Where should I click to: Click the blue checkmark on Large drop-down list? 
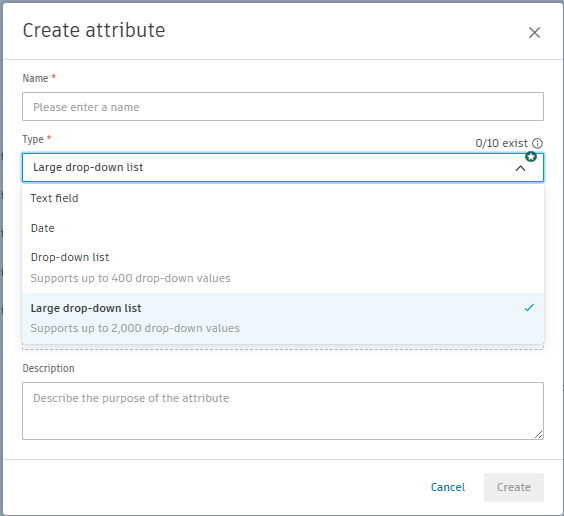click(529, 308)
